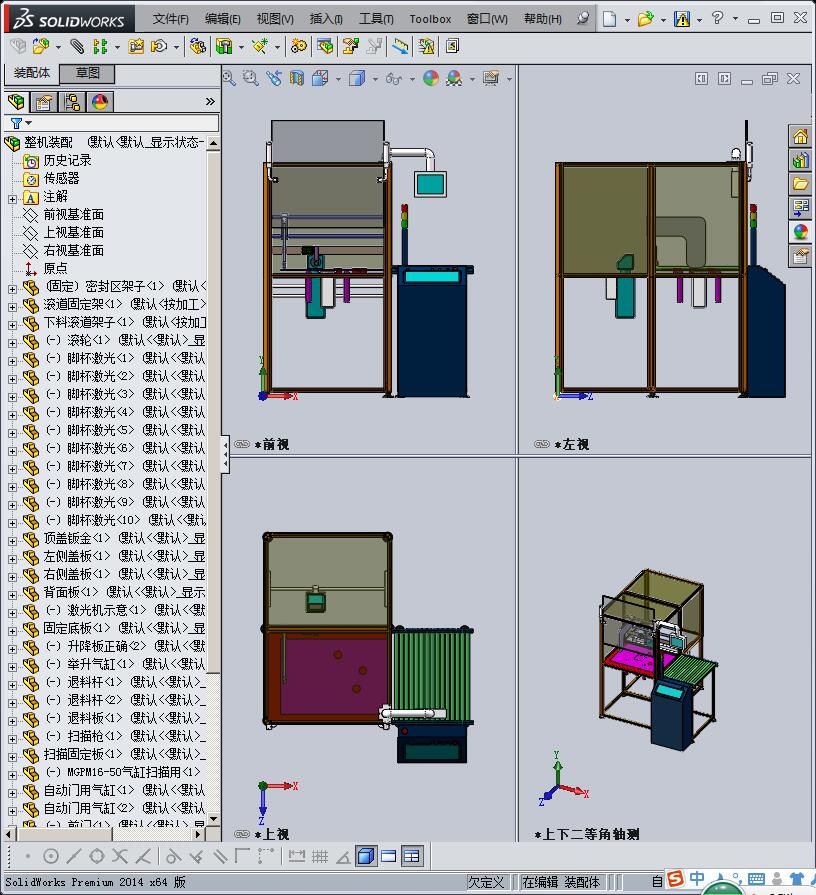Viewport: 816px width, 895px height.
Task: Open the 文件(F) menu
Action: (170, 19)
